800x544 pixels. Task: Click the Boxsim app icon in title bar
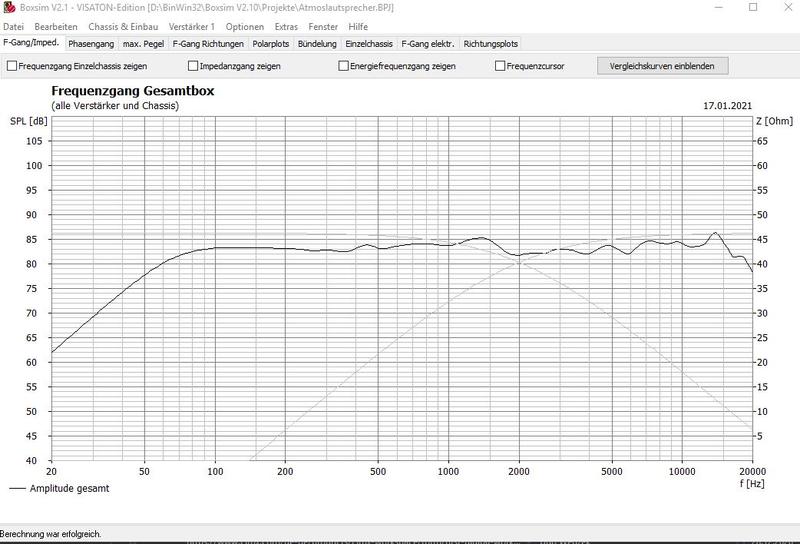coord(9,7)
